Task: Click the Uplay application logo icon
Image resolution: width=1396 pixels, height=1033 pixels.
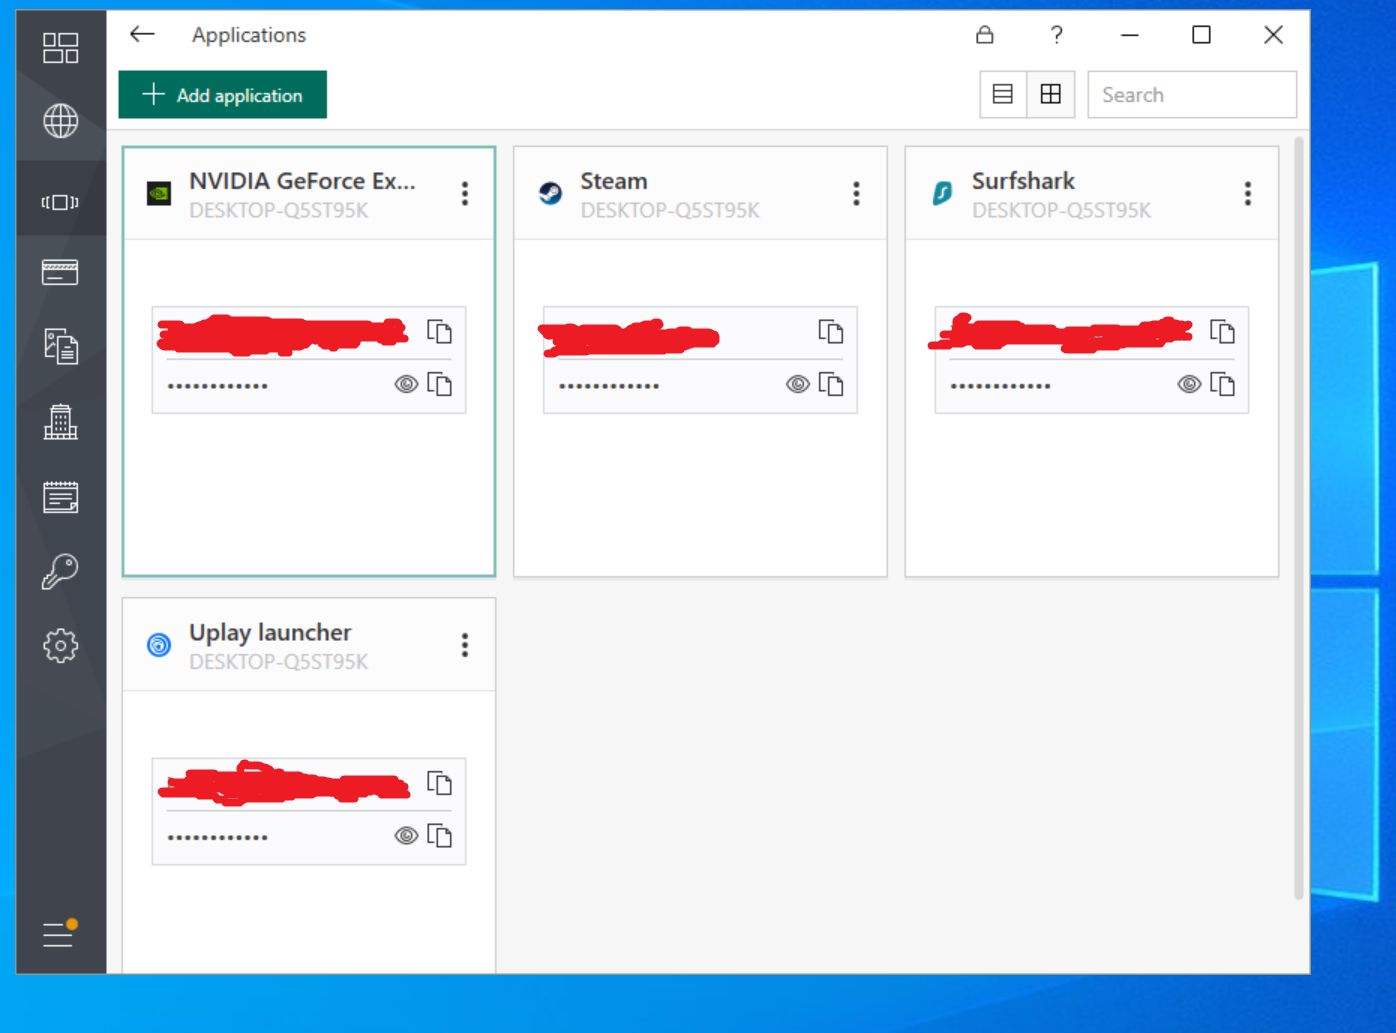Action: [x=159, y=645]
